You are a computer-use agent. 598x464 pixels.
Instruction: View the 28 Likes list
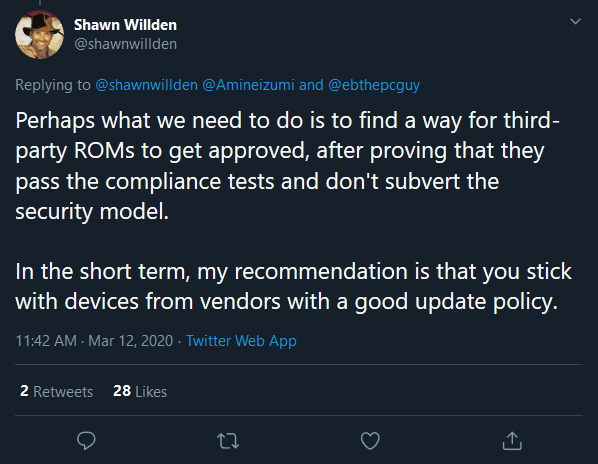[x=140, y=391]
